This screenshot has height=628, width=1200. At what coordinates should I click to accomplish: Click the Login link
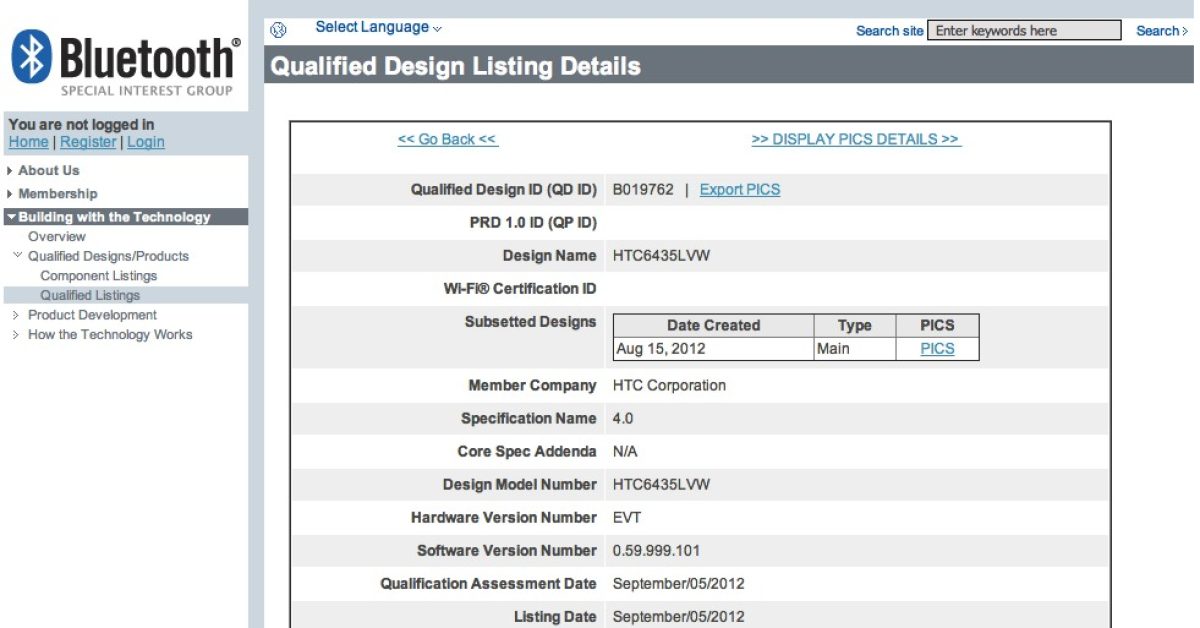145,142
